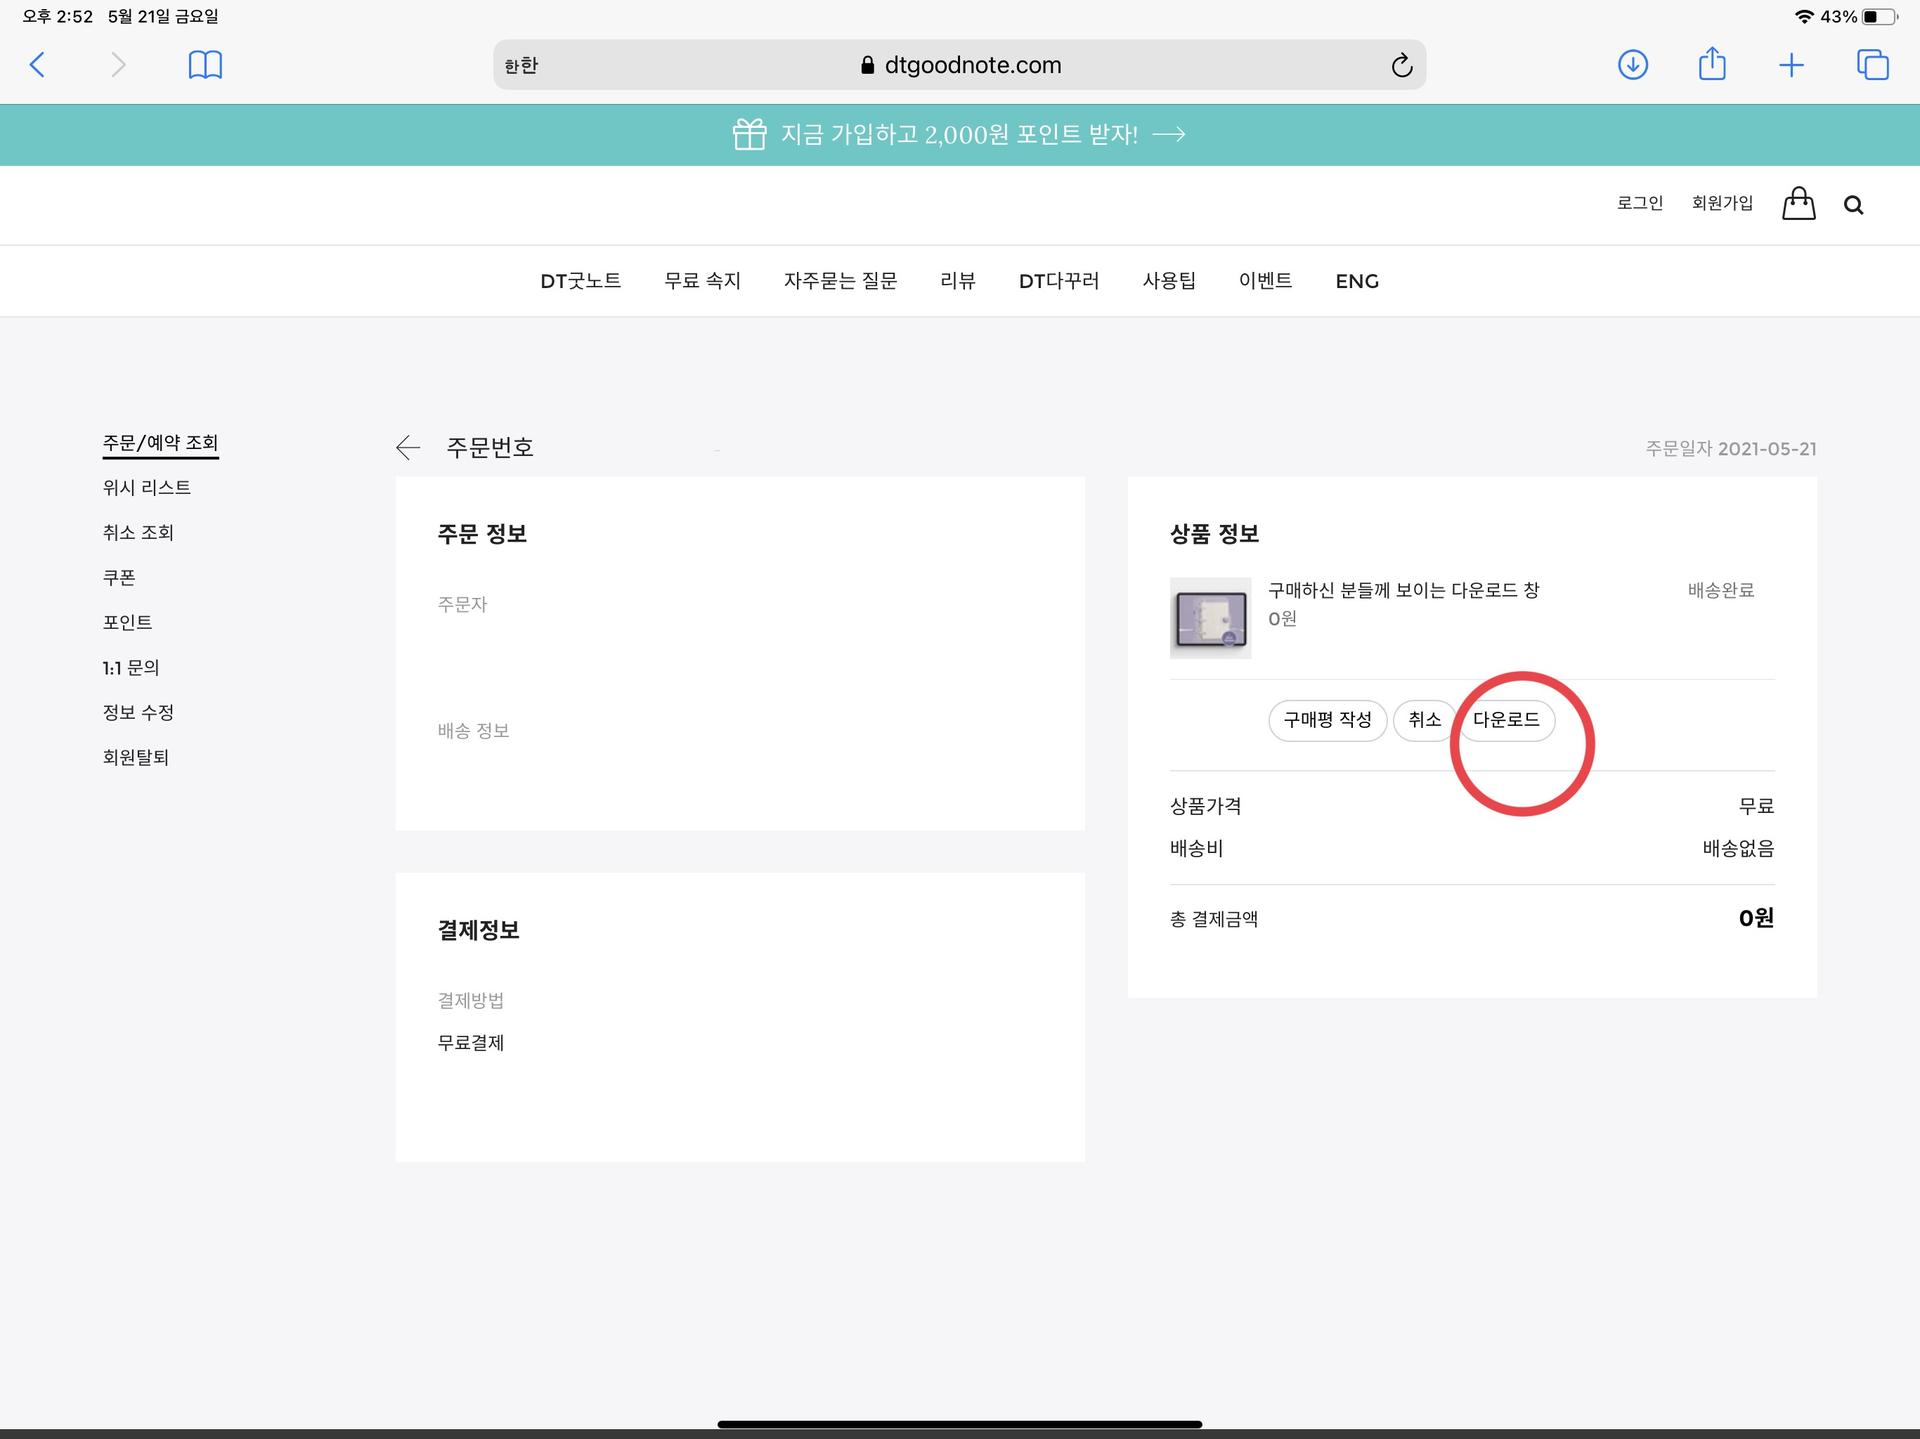Viewport: 1920px width, 1439px height.
Task: Tap the dtgoodnote.com address bar
Action: point(960,65)
